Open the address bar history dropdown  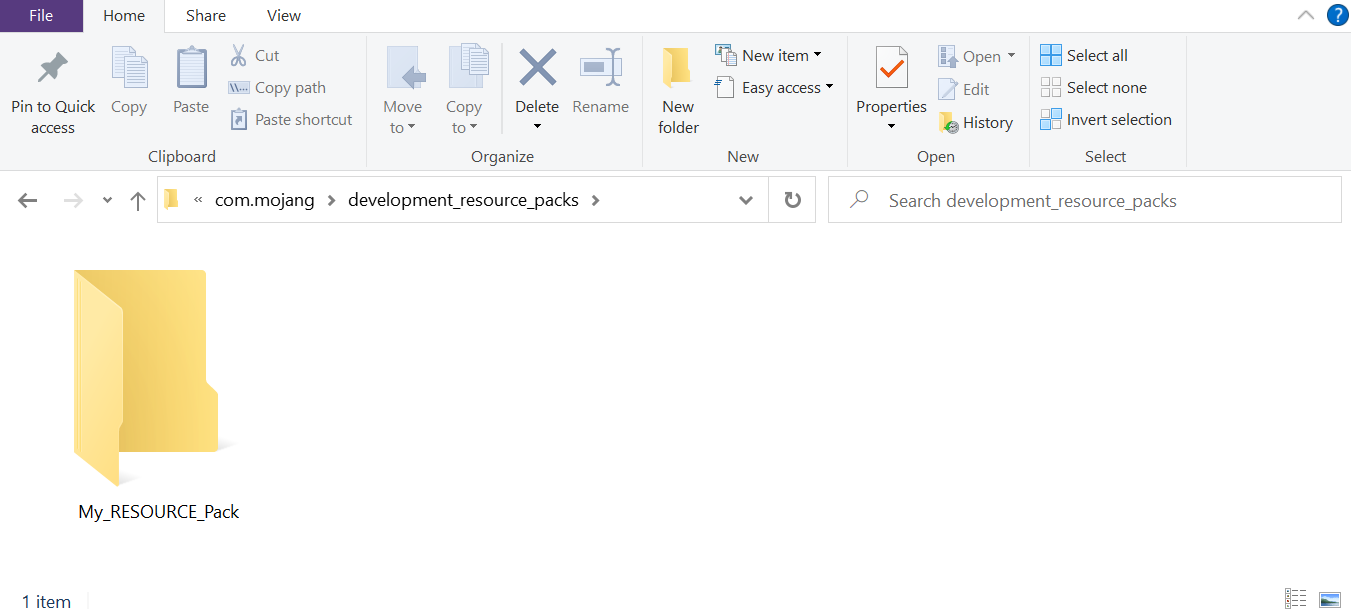pyautogui.click(x=745, y=199)
